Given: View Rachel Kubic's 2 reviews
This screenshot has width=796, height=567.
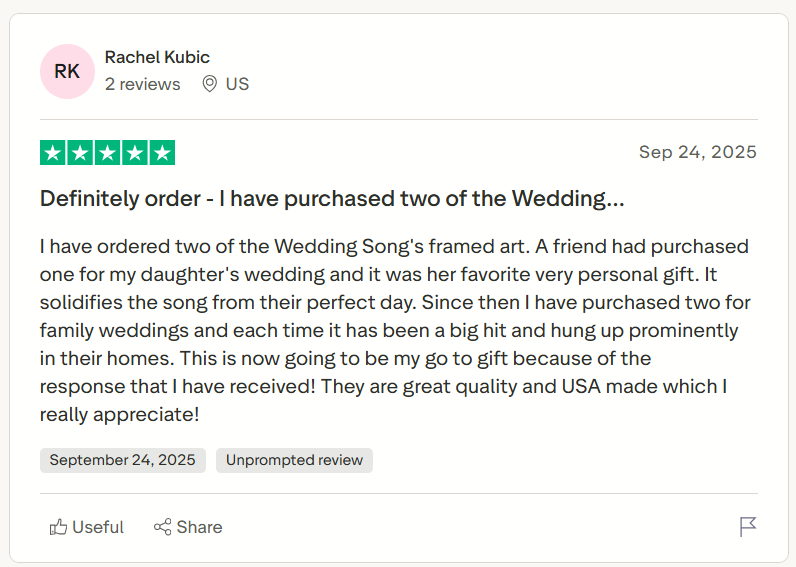Looking at the screenshot, I should (x=143, y=84).
